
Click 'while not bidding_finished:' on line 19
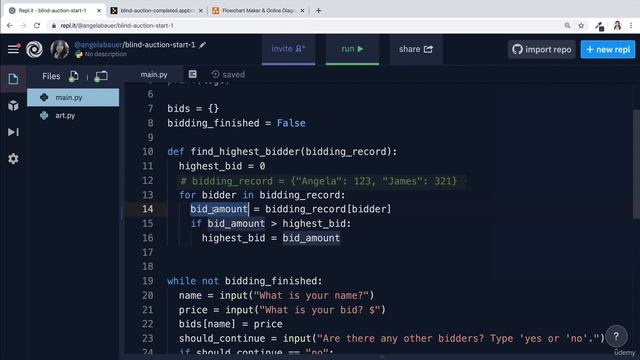pos(244,281)
